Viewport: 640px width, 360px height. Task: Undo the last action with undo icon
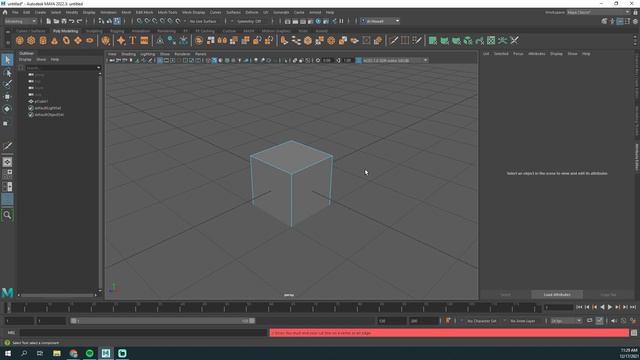(x=71, y=21)
